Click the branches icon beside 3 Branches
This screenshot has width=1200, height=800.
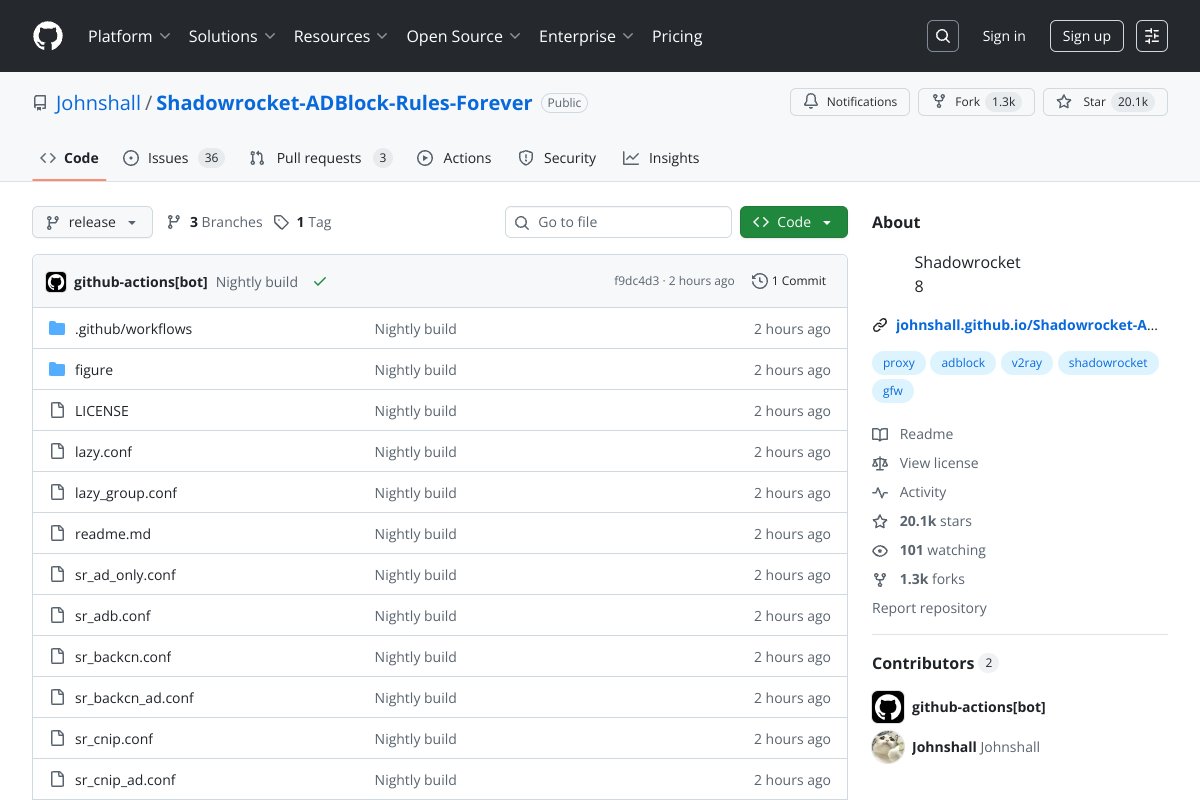coord(174,222)
